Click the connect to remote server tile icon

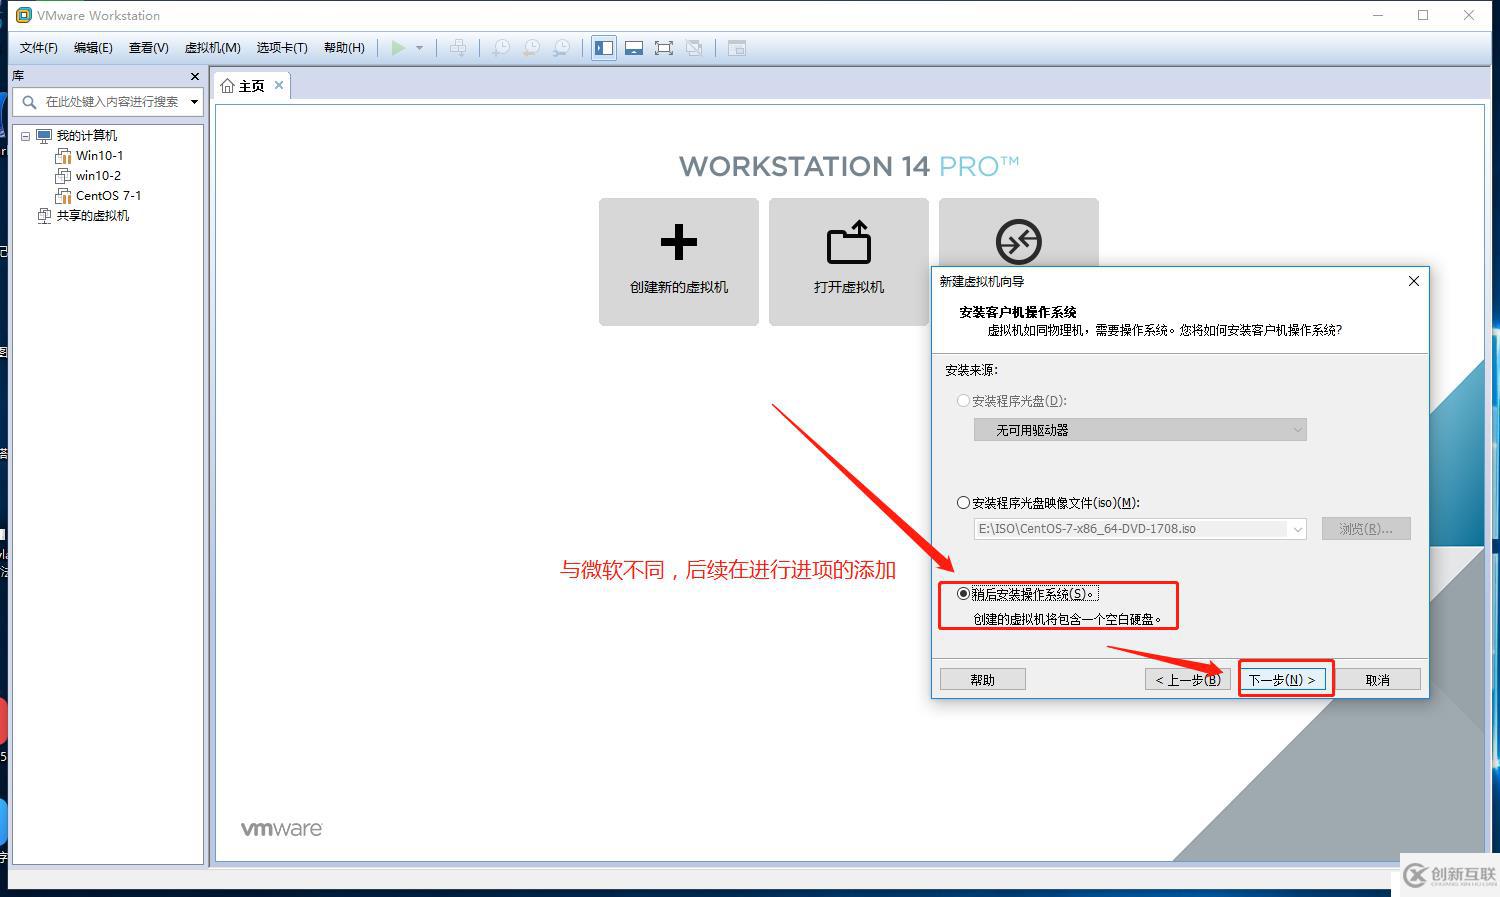pyautogui.click(x=1018, y=241)
